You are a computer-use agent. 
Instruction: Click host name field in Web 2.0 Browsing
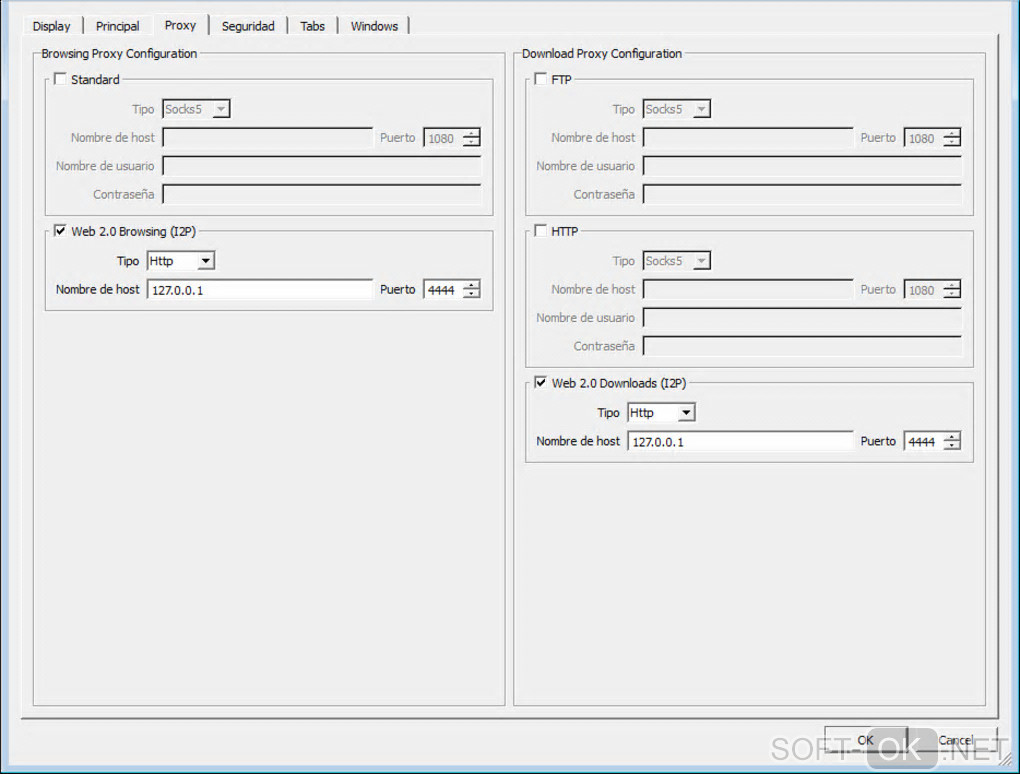[x=260, y=289]
